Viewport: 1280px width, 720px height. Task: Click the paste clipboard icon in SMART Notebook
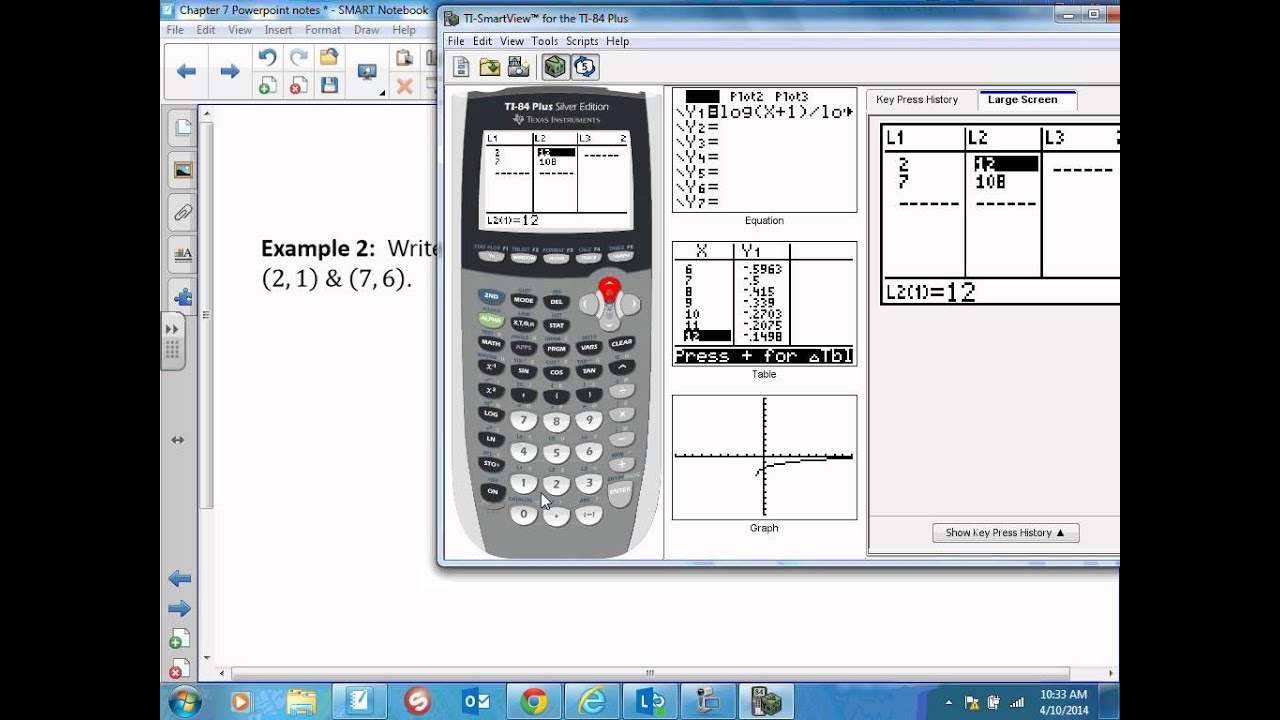point(404,58)
